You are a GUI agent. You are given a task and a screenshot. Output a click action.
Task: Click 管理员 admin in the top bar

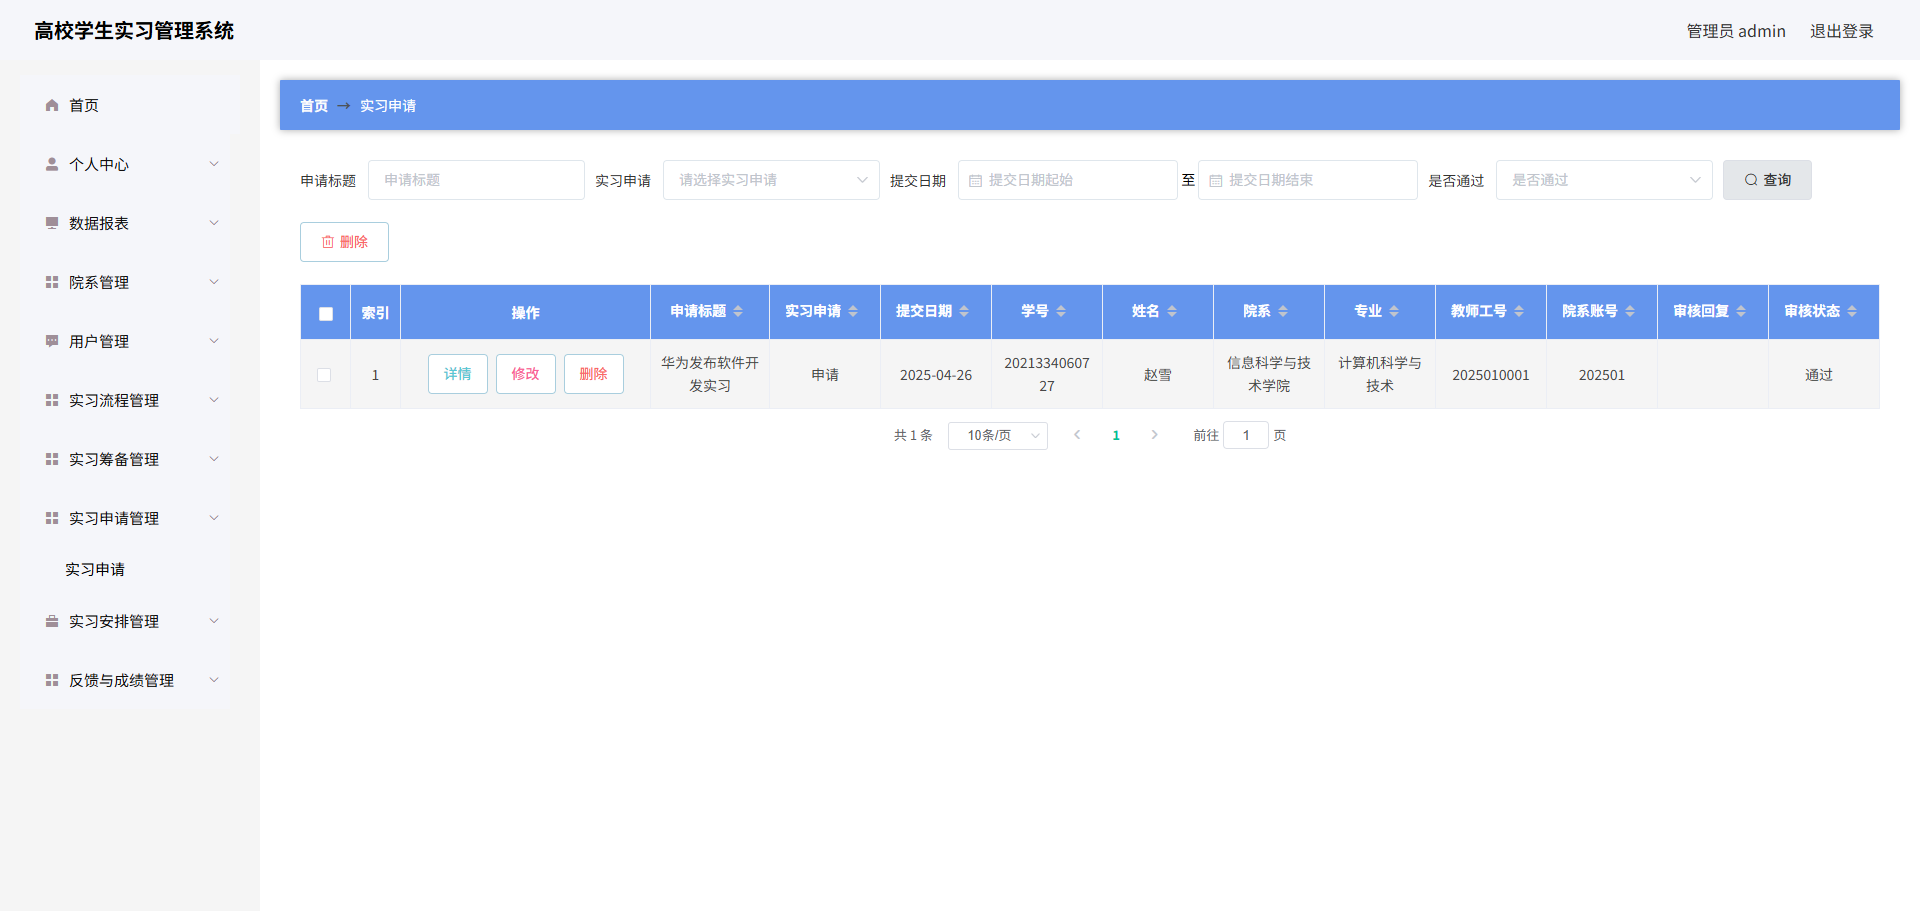[1736, 31]
